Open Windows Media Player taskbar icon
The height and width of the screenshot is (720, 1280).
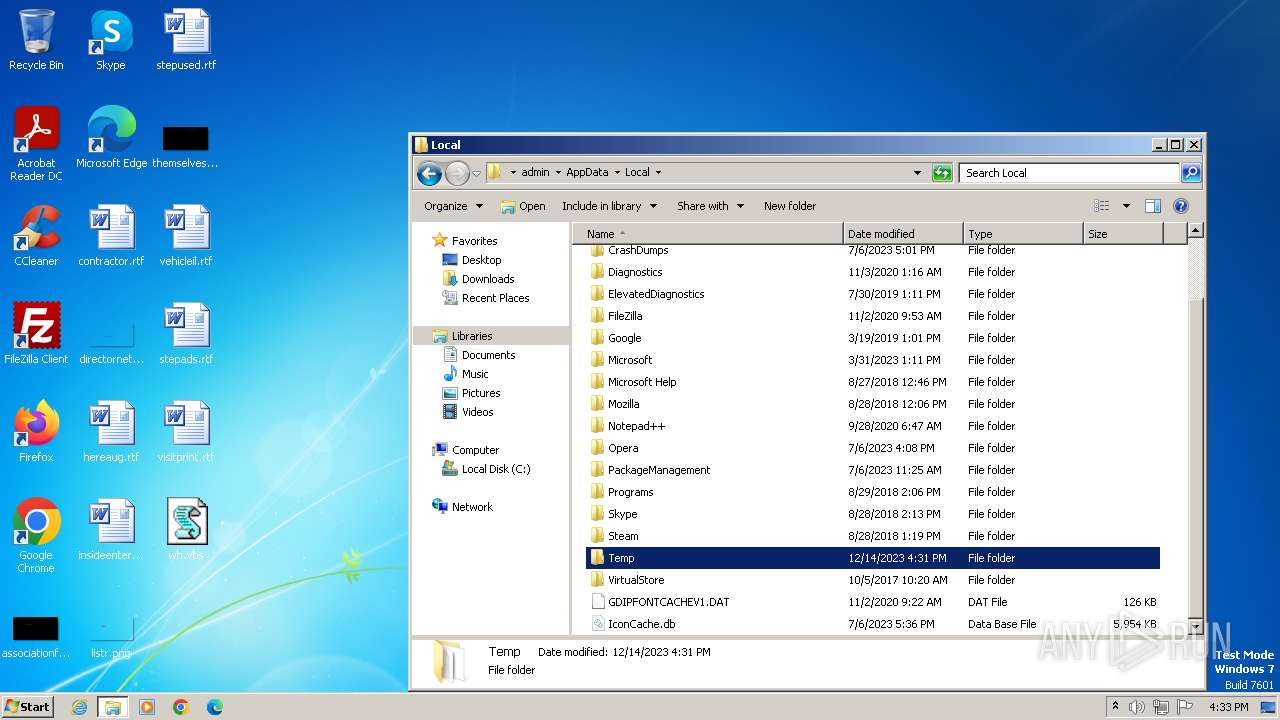tap(147, 707)
